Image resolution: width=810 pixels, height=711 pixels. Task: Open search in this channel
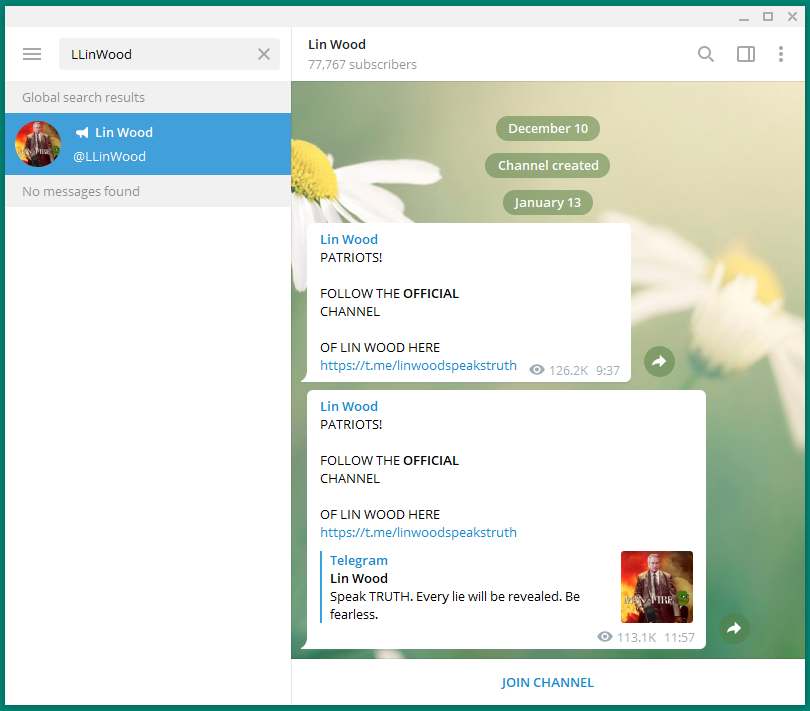706,54
